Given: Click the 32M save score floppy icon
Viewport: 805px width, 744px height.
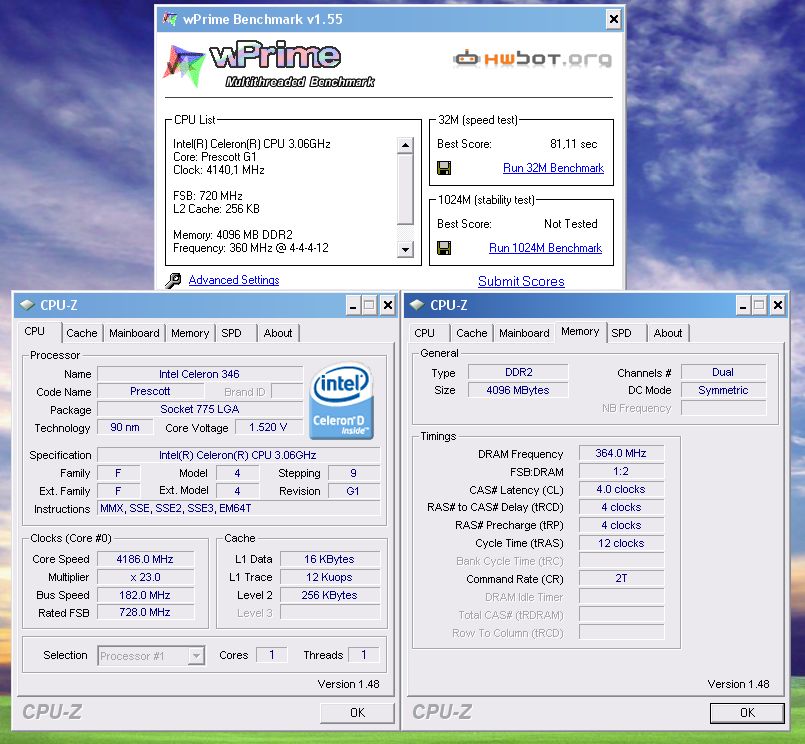Looking at the screenshot, I should [444, 168].
